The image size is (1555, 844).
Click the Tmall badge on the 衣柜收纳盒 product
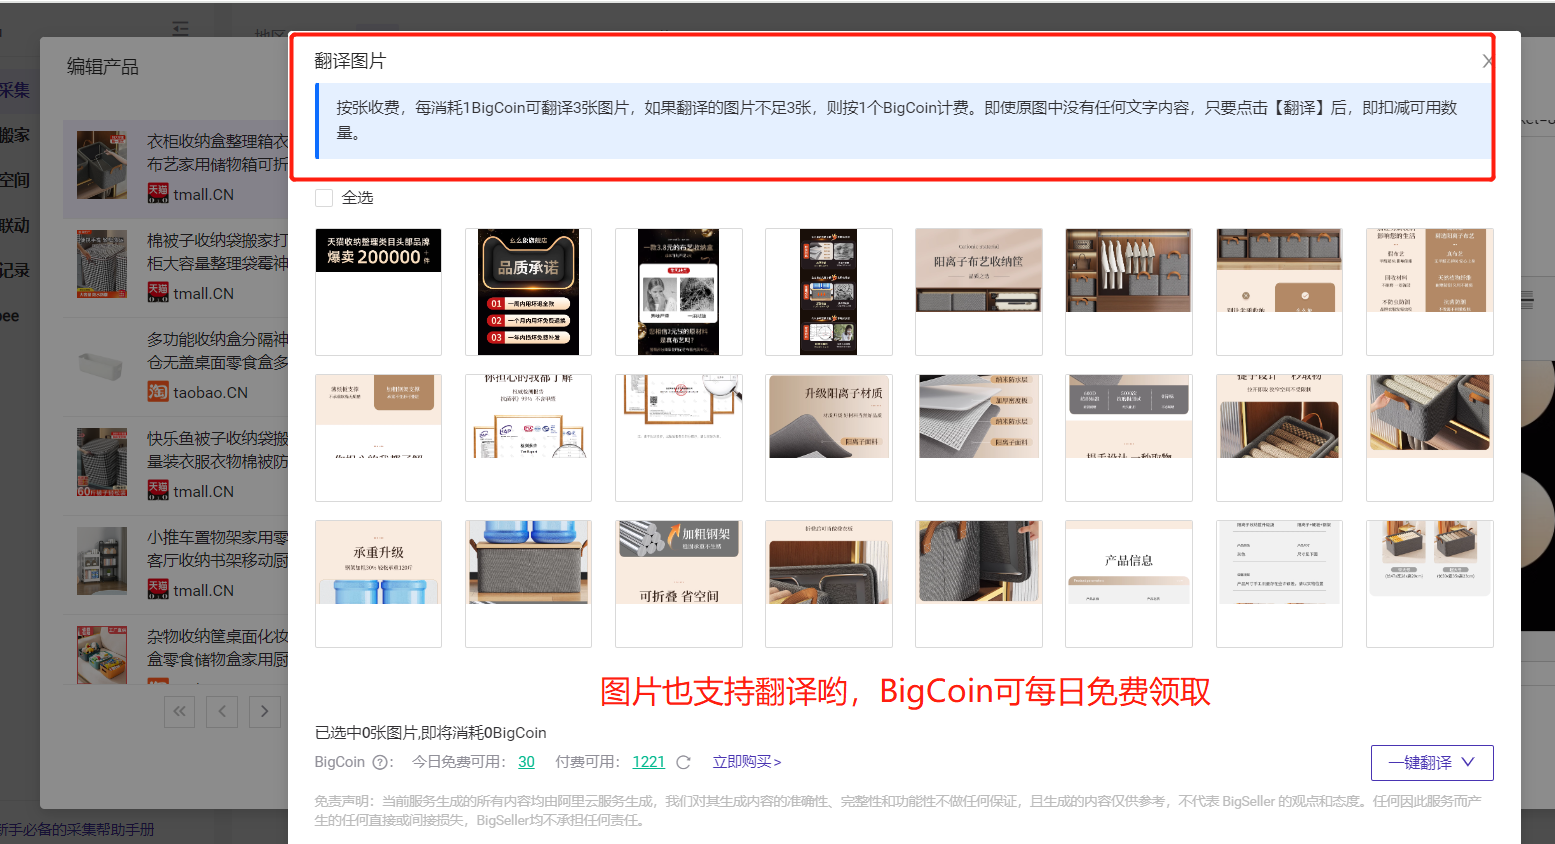(x=156, y=194)
